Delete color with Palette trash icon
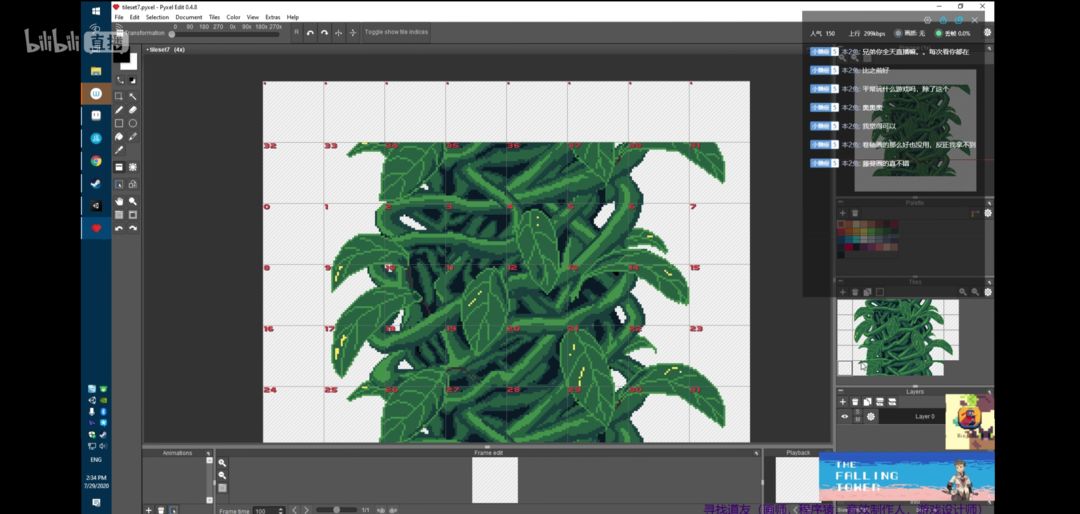The width and height of the screenshot is (1080, 514). point(855,213)
